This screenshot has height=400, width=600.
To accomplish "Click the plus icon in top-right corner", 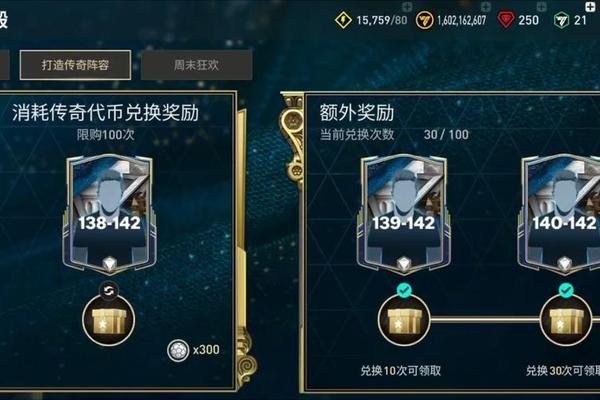I will click(590, 6).
